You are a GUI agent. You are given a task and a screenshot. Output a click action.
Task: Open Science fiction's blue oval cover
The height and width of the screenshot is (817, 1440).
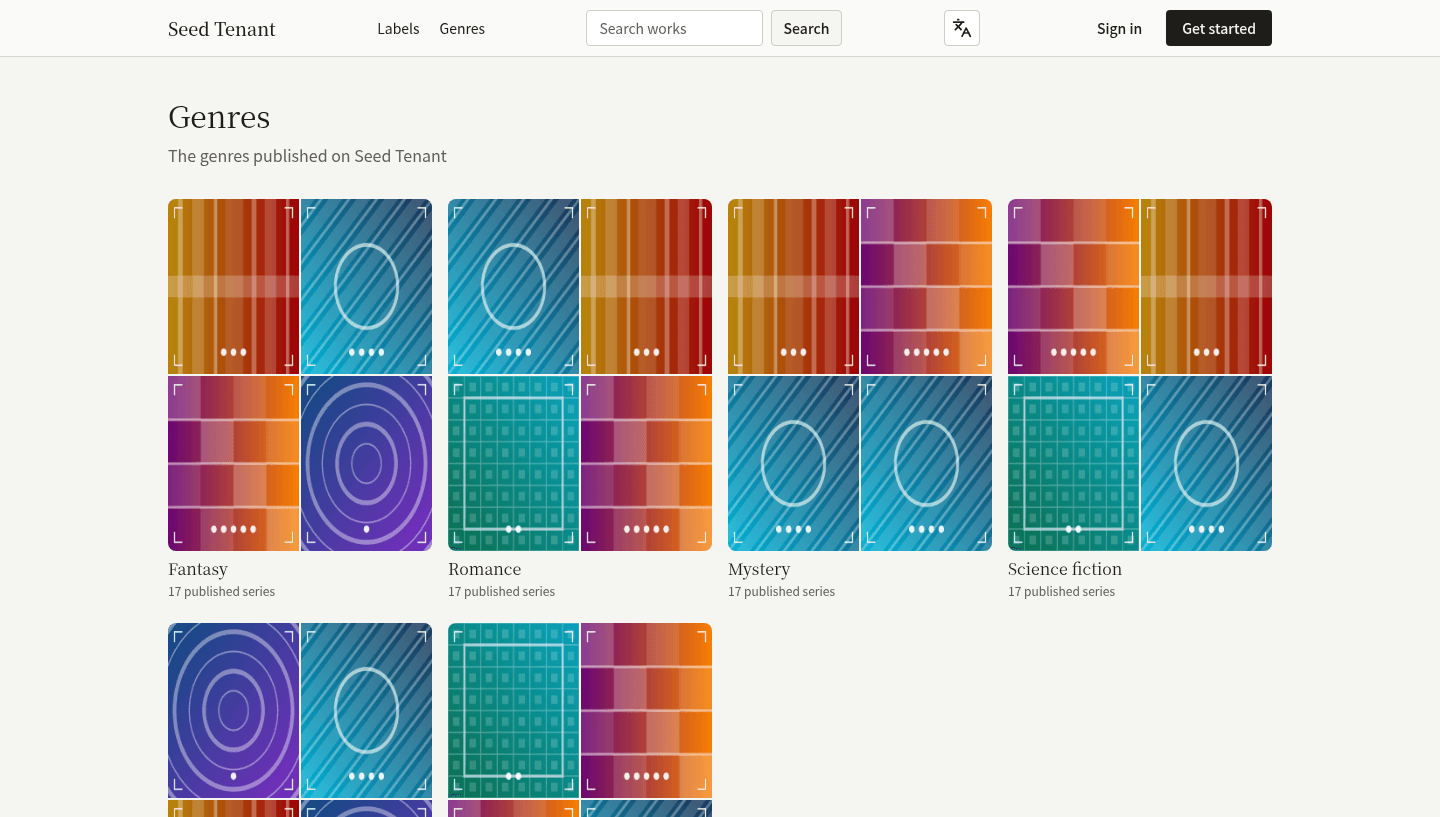[x=1206, y=463]
